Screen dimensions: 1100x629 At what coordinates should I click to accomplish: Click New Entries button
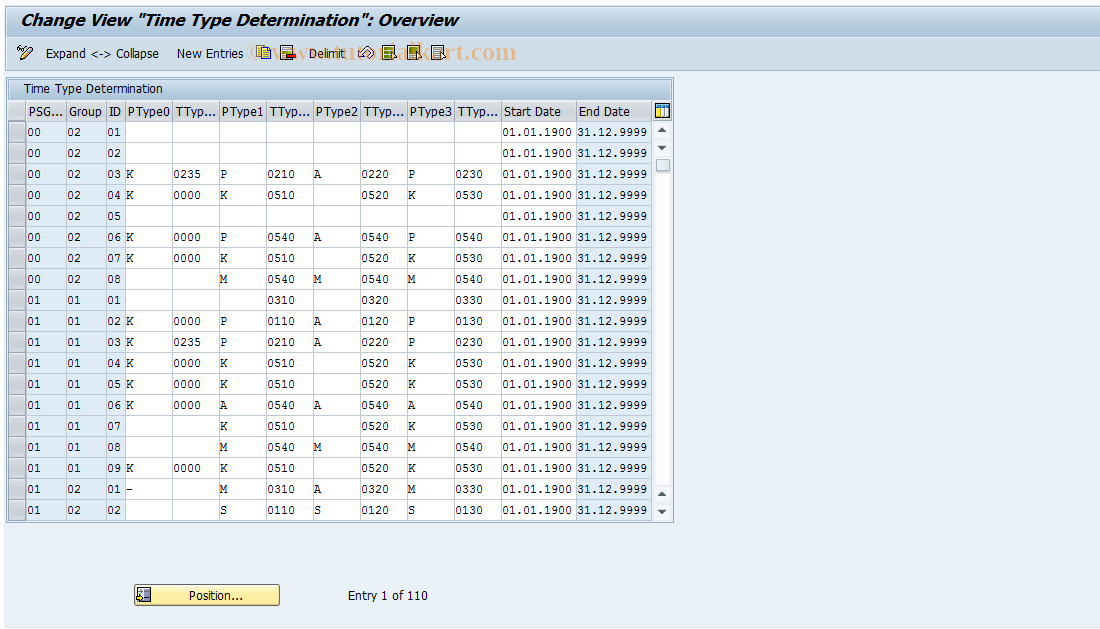[210, 53]
